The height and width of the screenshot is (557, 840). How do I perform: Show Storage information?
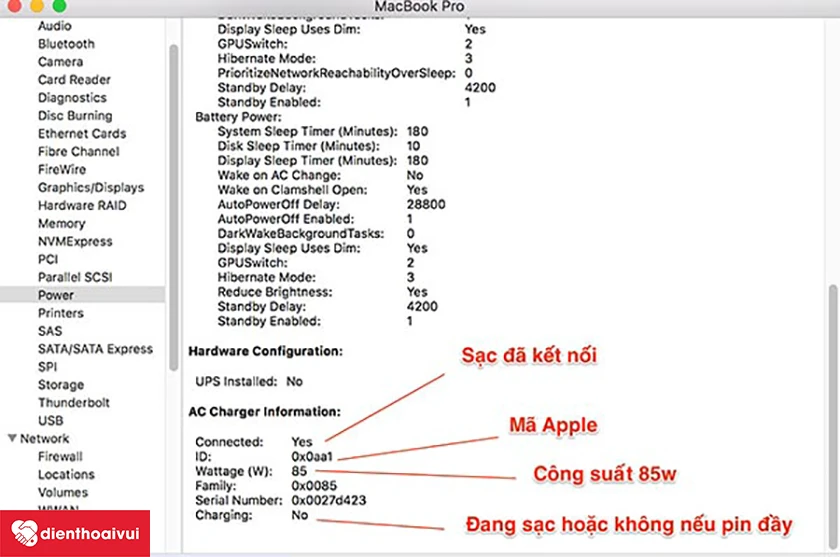[61, 385]
